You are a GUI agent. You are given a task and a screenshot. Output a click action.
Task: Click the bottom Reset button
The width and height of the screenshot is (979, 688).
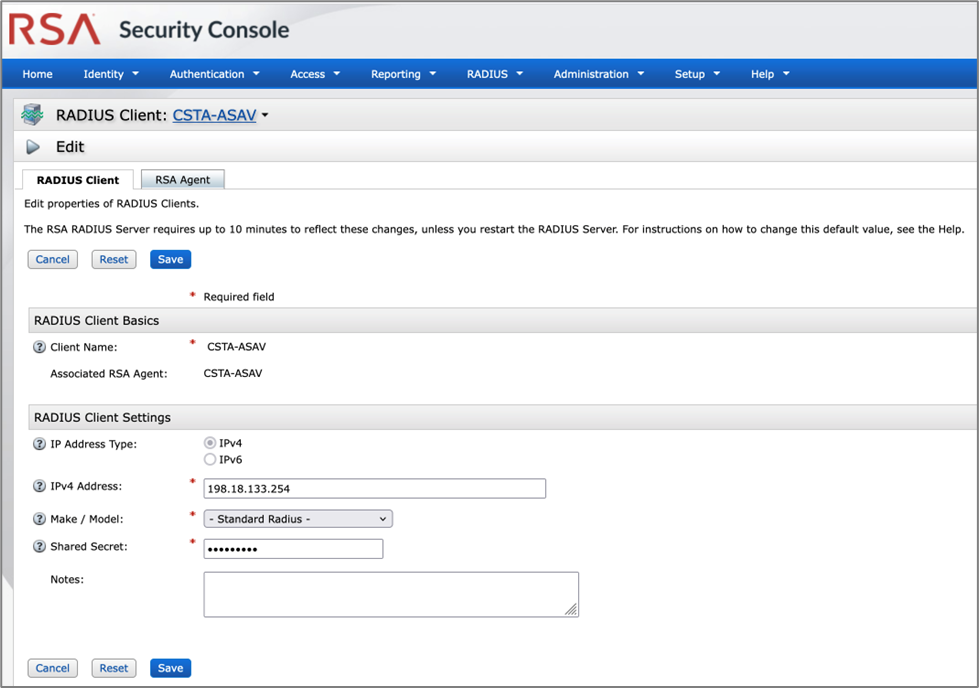point(113,668)
